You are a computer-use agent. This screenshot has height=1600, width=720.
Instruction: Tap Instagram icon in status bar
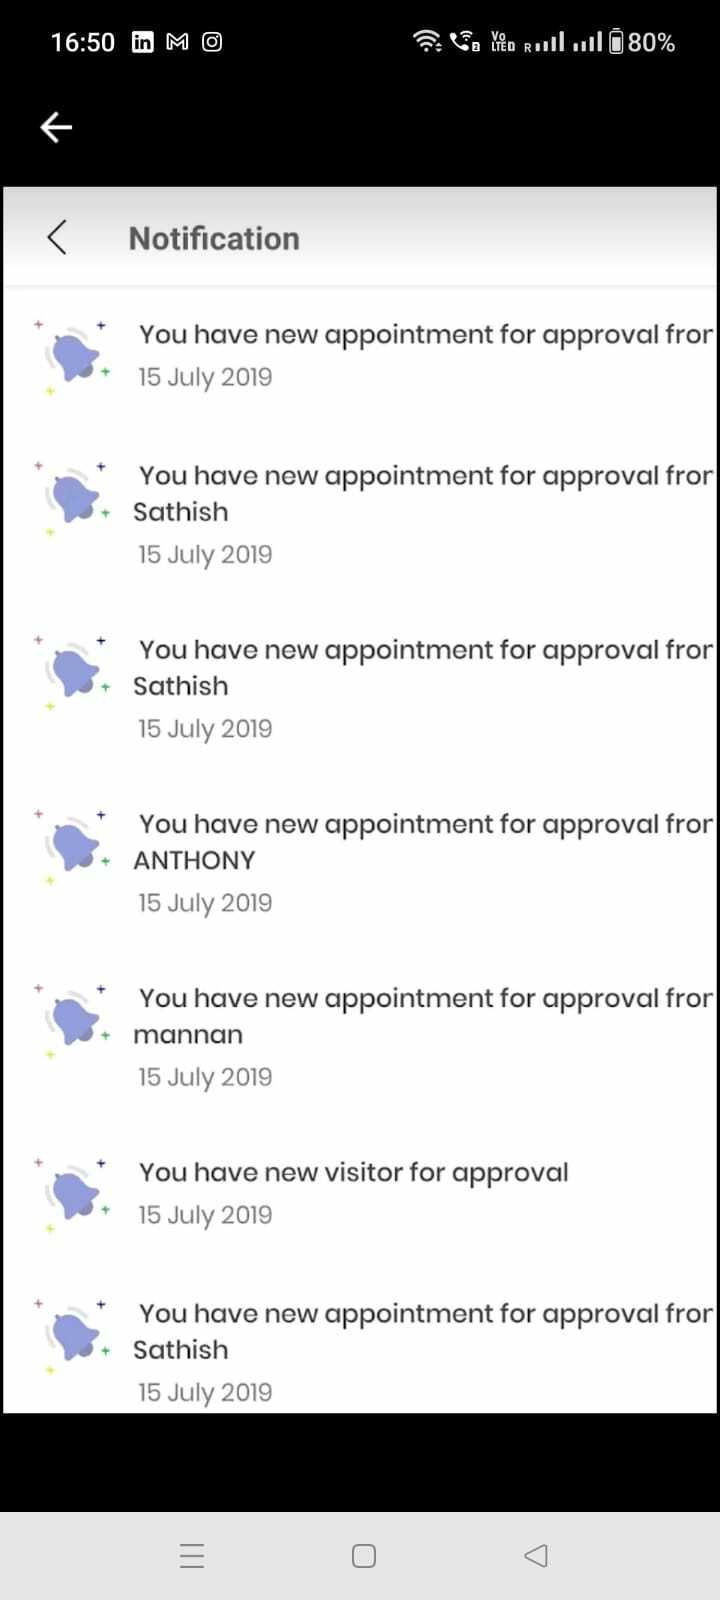point(212,42)
